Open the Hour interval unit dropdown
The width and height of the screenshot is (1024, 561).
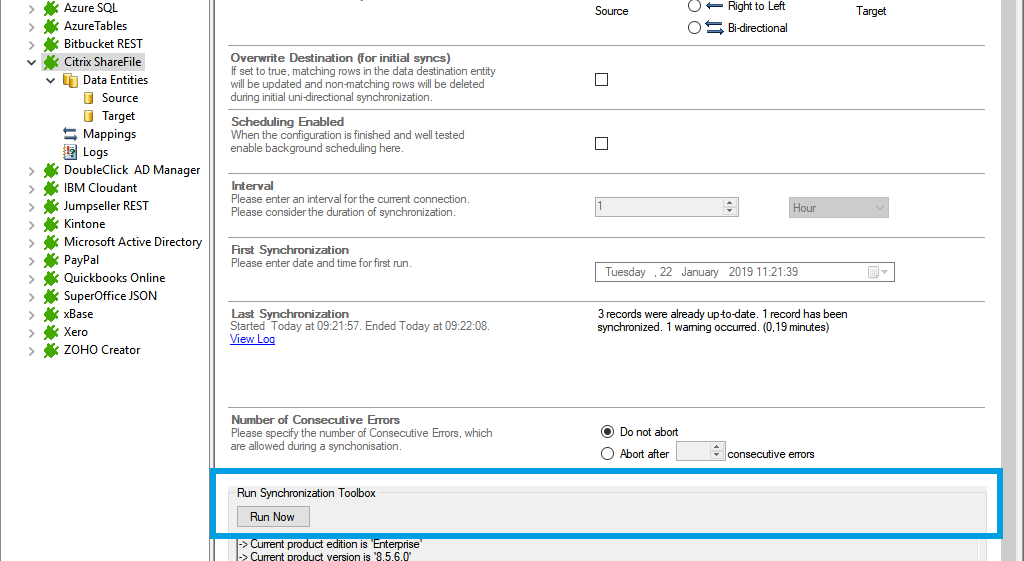[838, 208]
